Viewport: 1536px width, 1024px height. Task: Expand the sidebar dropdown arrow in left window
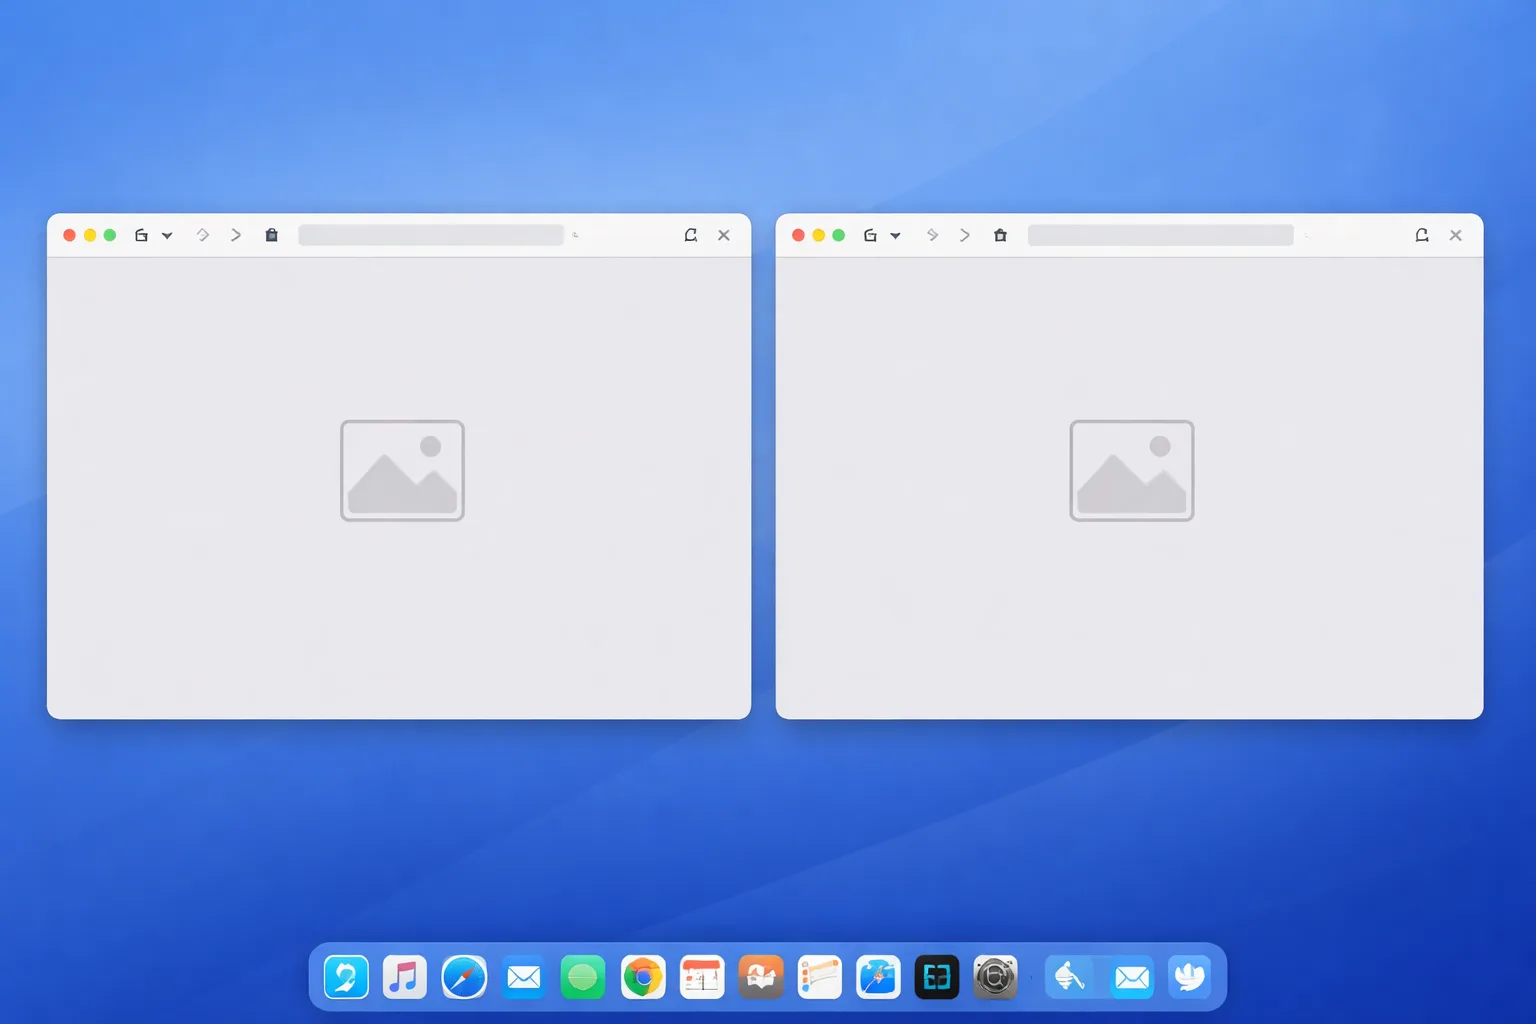tap(167, 236)
